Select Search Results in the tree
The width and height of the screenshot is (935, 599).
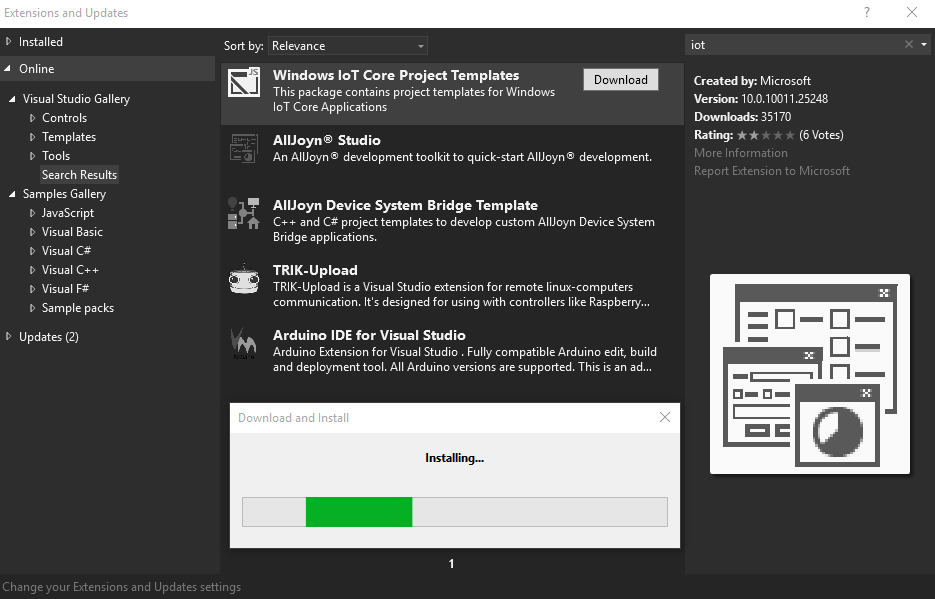point(79,175)
